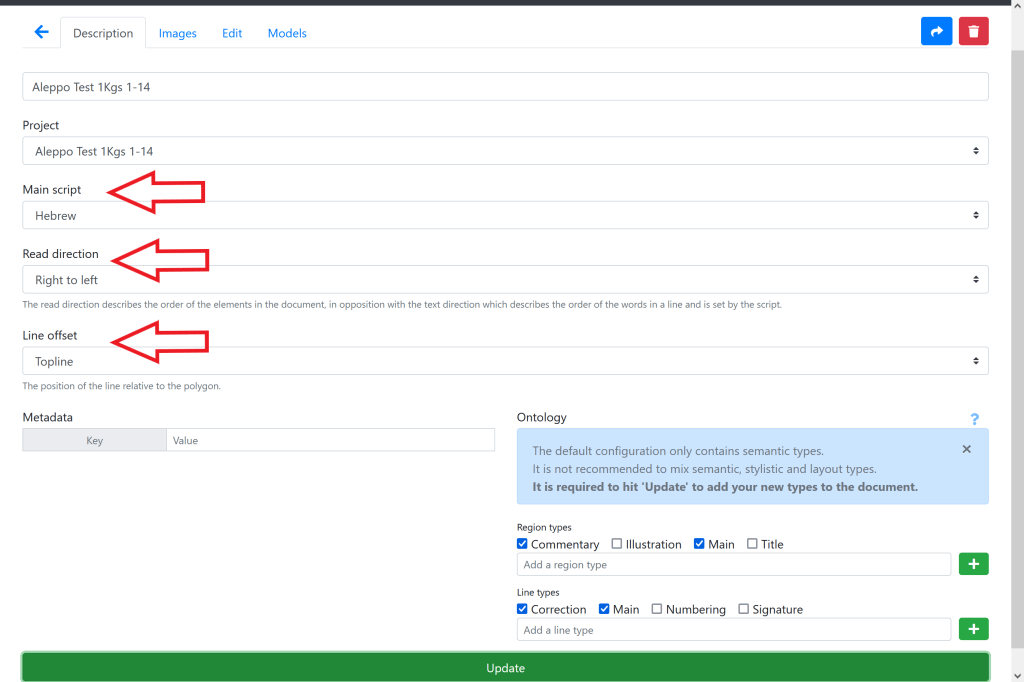The height and width of the screenshot is (682, 1024).
Task: Open the Models tab
Action: tap(287, 33)
